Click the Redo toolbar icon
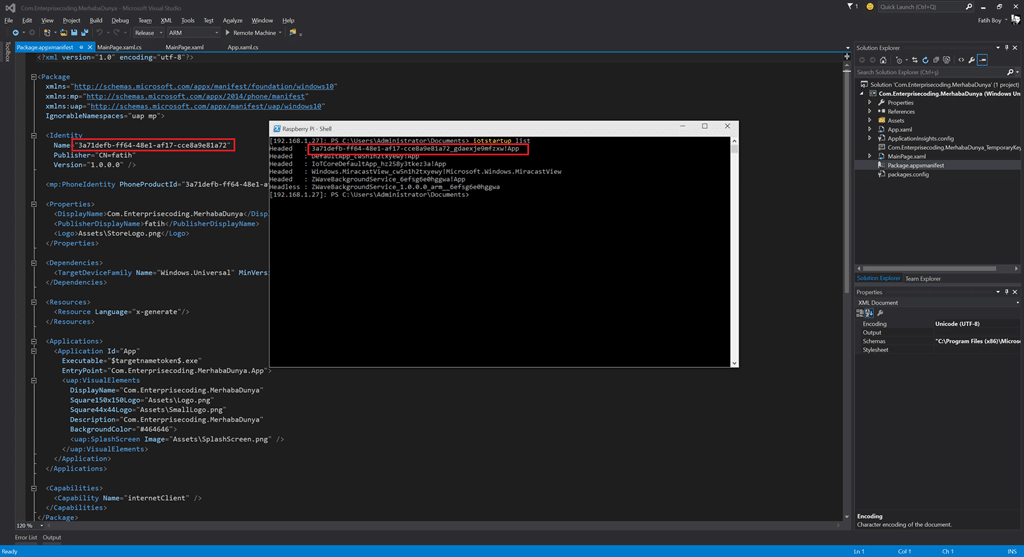 (116, 33)
